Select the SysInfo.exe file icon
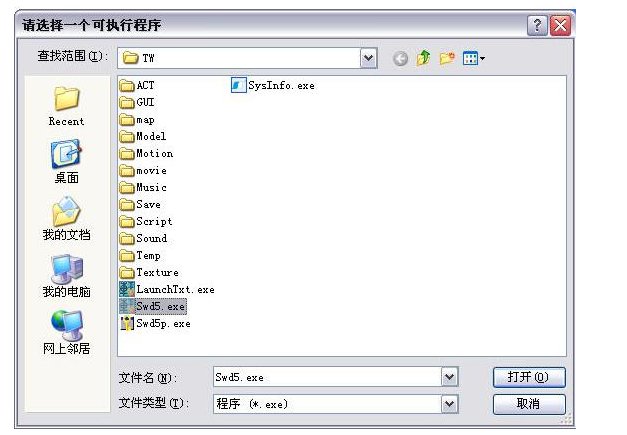Viewport: 627px width, 435px height. pyautogui.click(x=238, y=85)
